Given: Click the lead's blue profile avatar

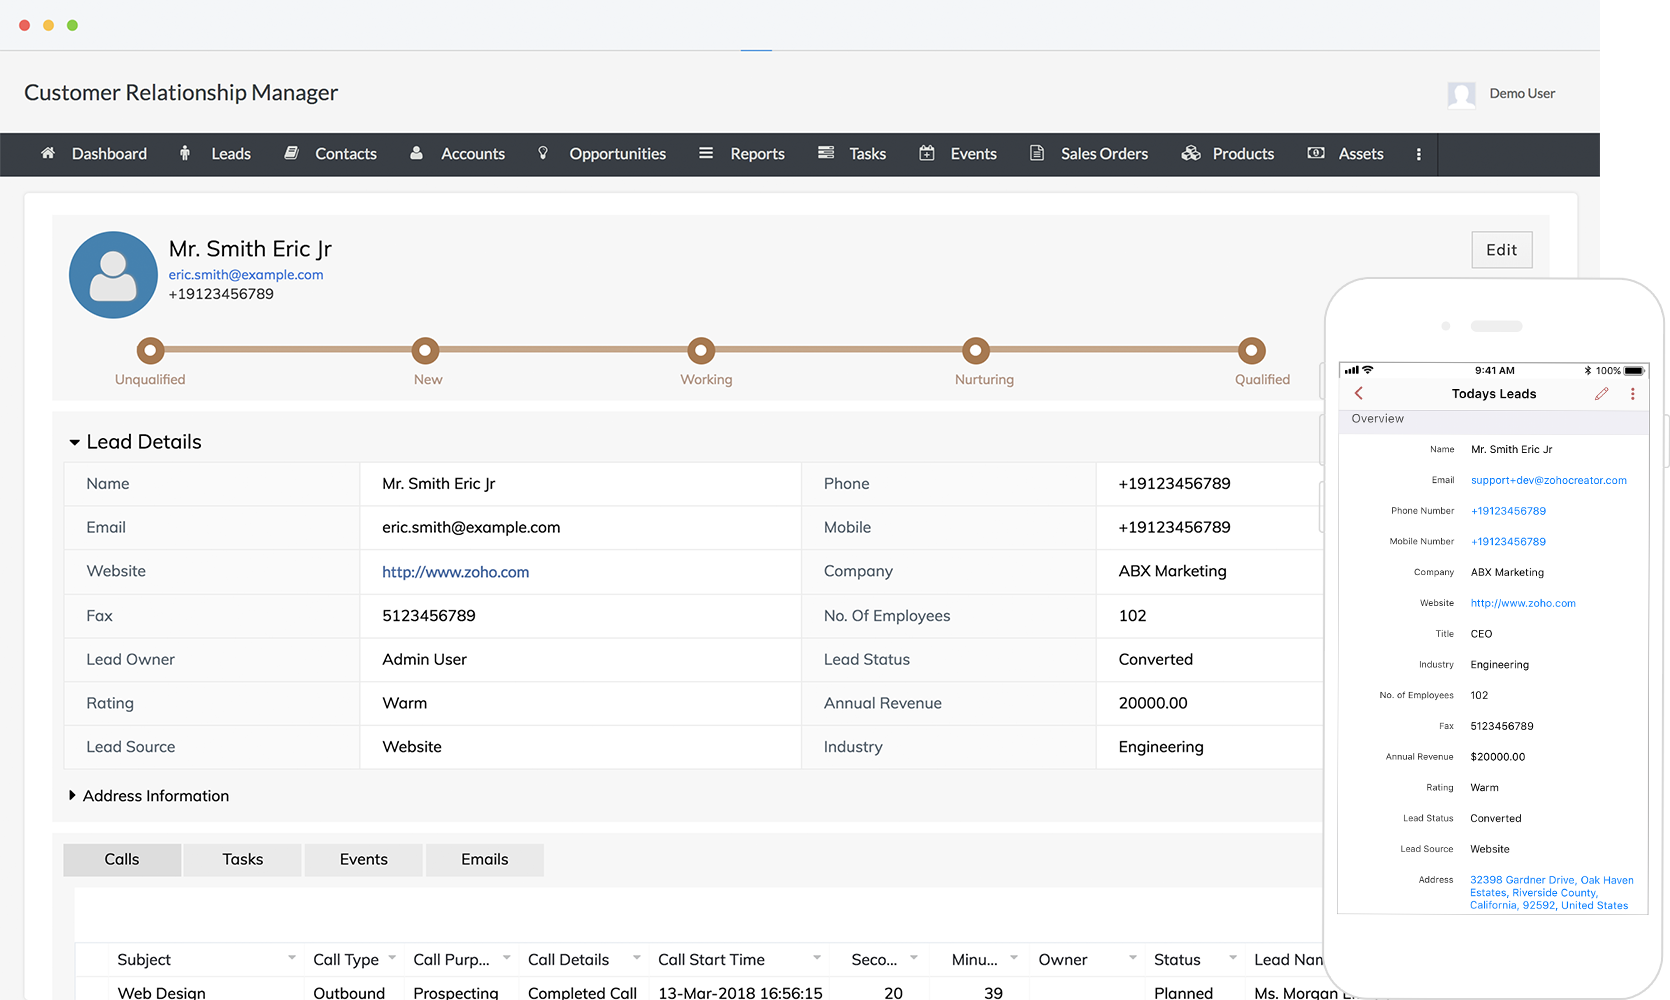Looking at the screenshot, I should (x=113, y=275).
